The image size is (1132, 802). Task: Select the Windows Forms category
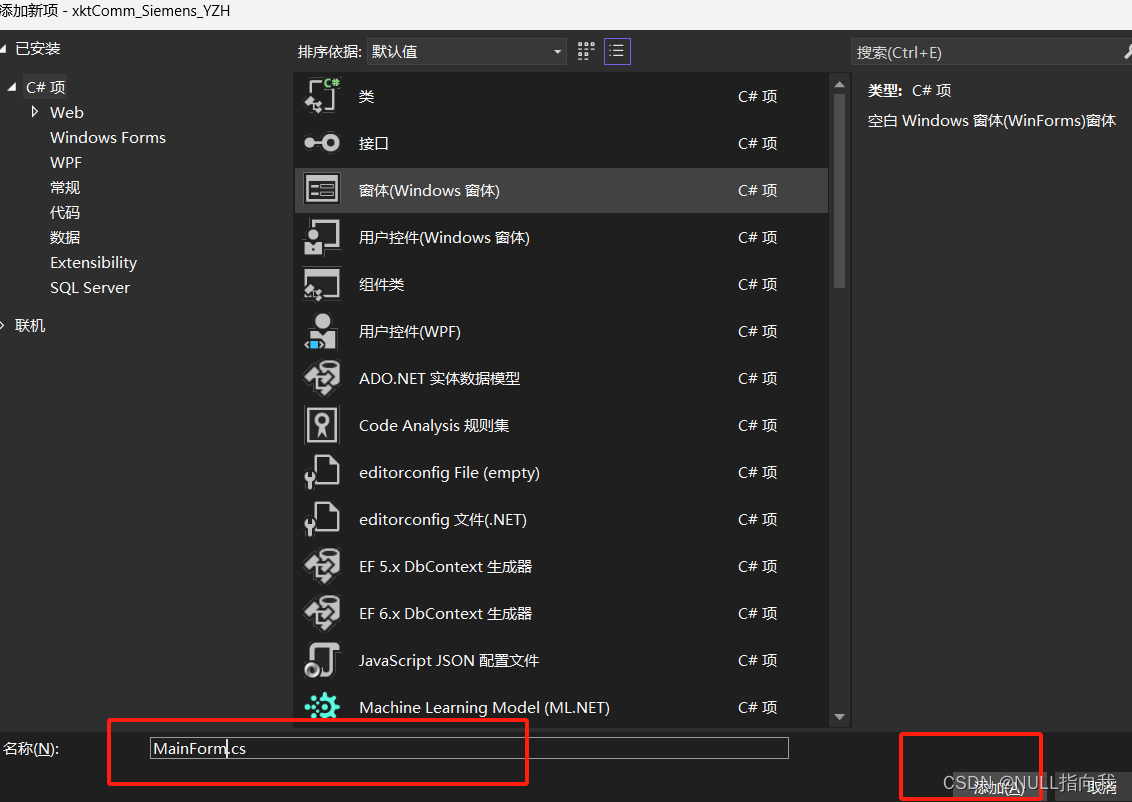107,137
